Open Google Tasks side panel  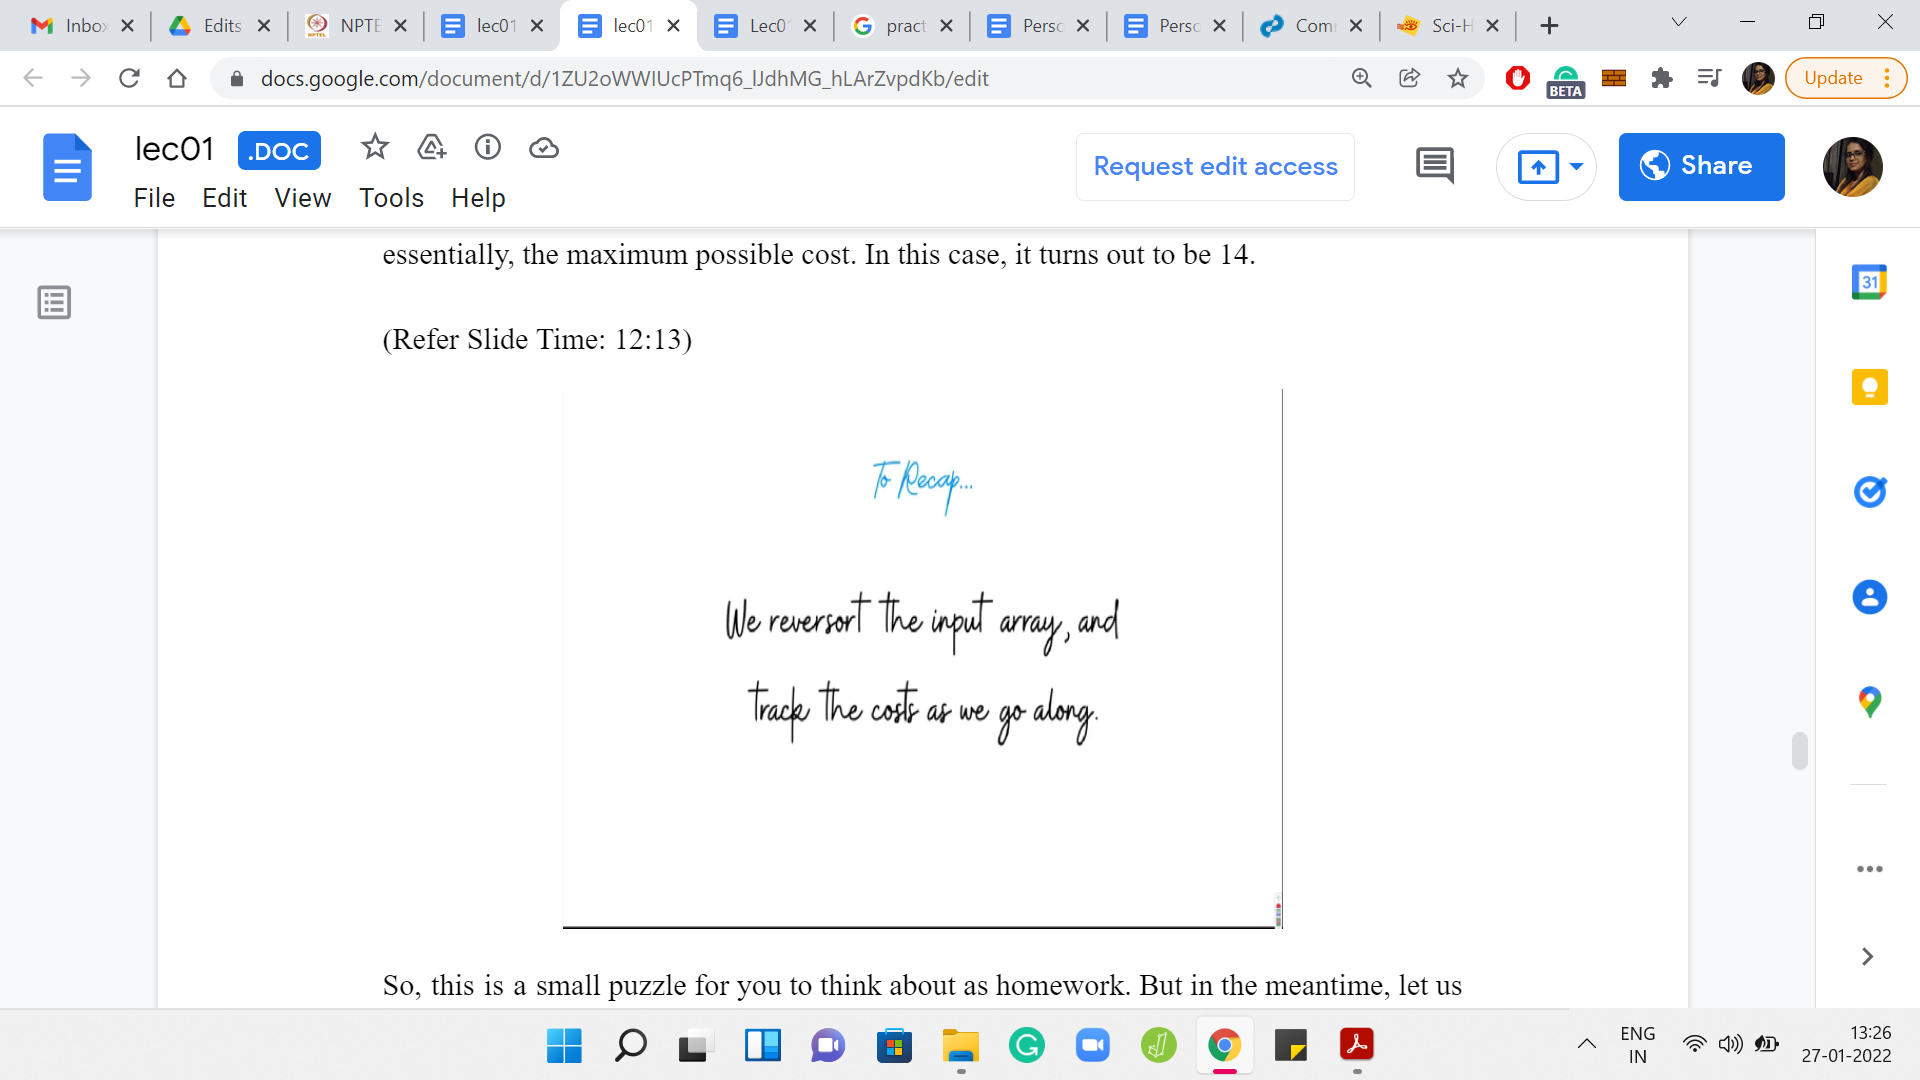tap(1869, 492)
